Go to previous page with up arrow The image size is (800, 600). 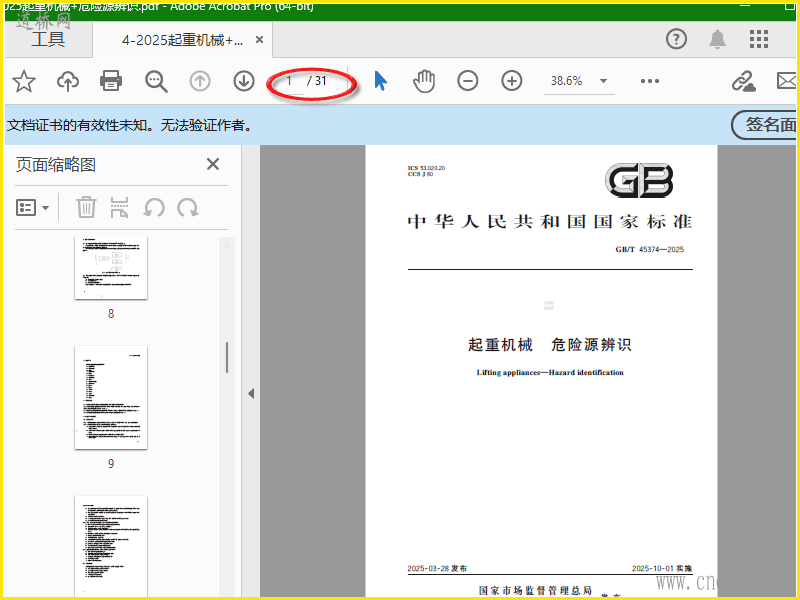pos(200,81)
